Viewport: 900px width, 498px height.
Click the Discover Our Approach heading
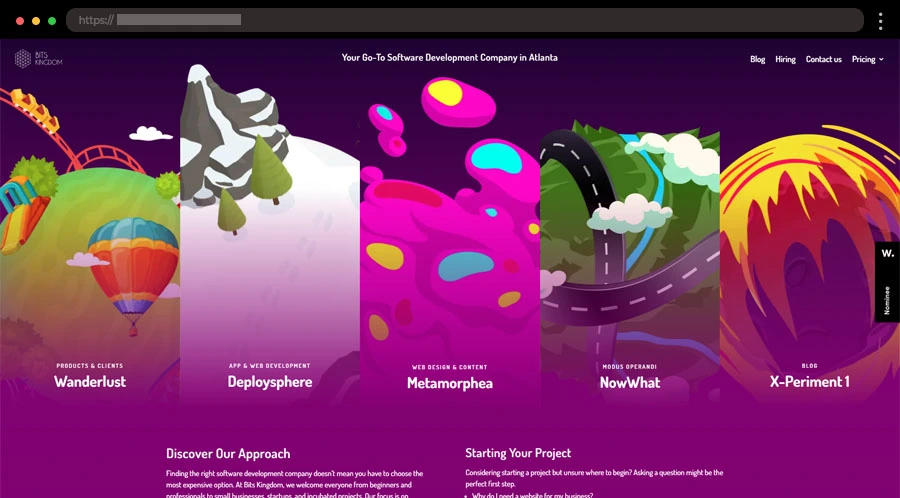click(x=228, y=453)
